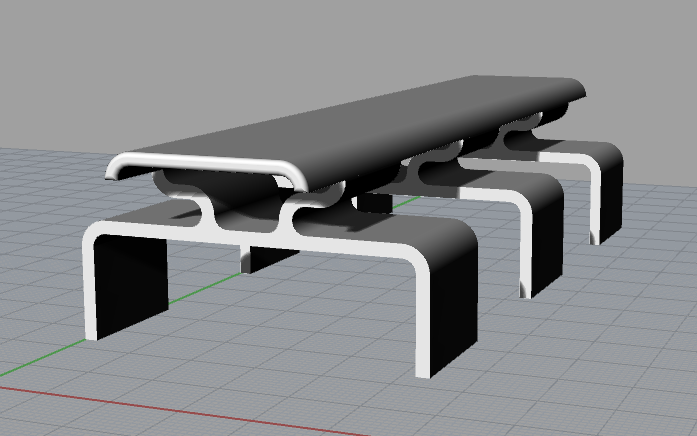Click the small dark block under seat center

point(372,203)
